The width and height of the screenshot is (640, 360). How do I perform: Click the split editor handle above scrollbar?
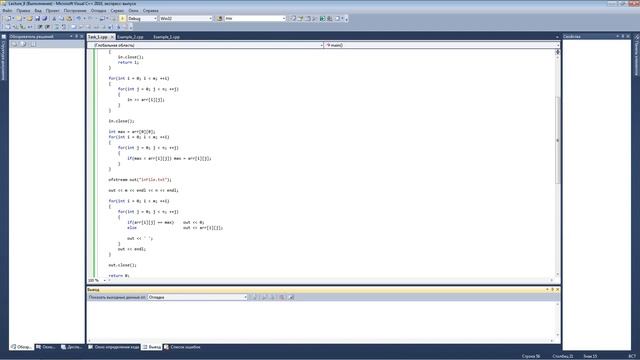click(x=558, y=51)
